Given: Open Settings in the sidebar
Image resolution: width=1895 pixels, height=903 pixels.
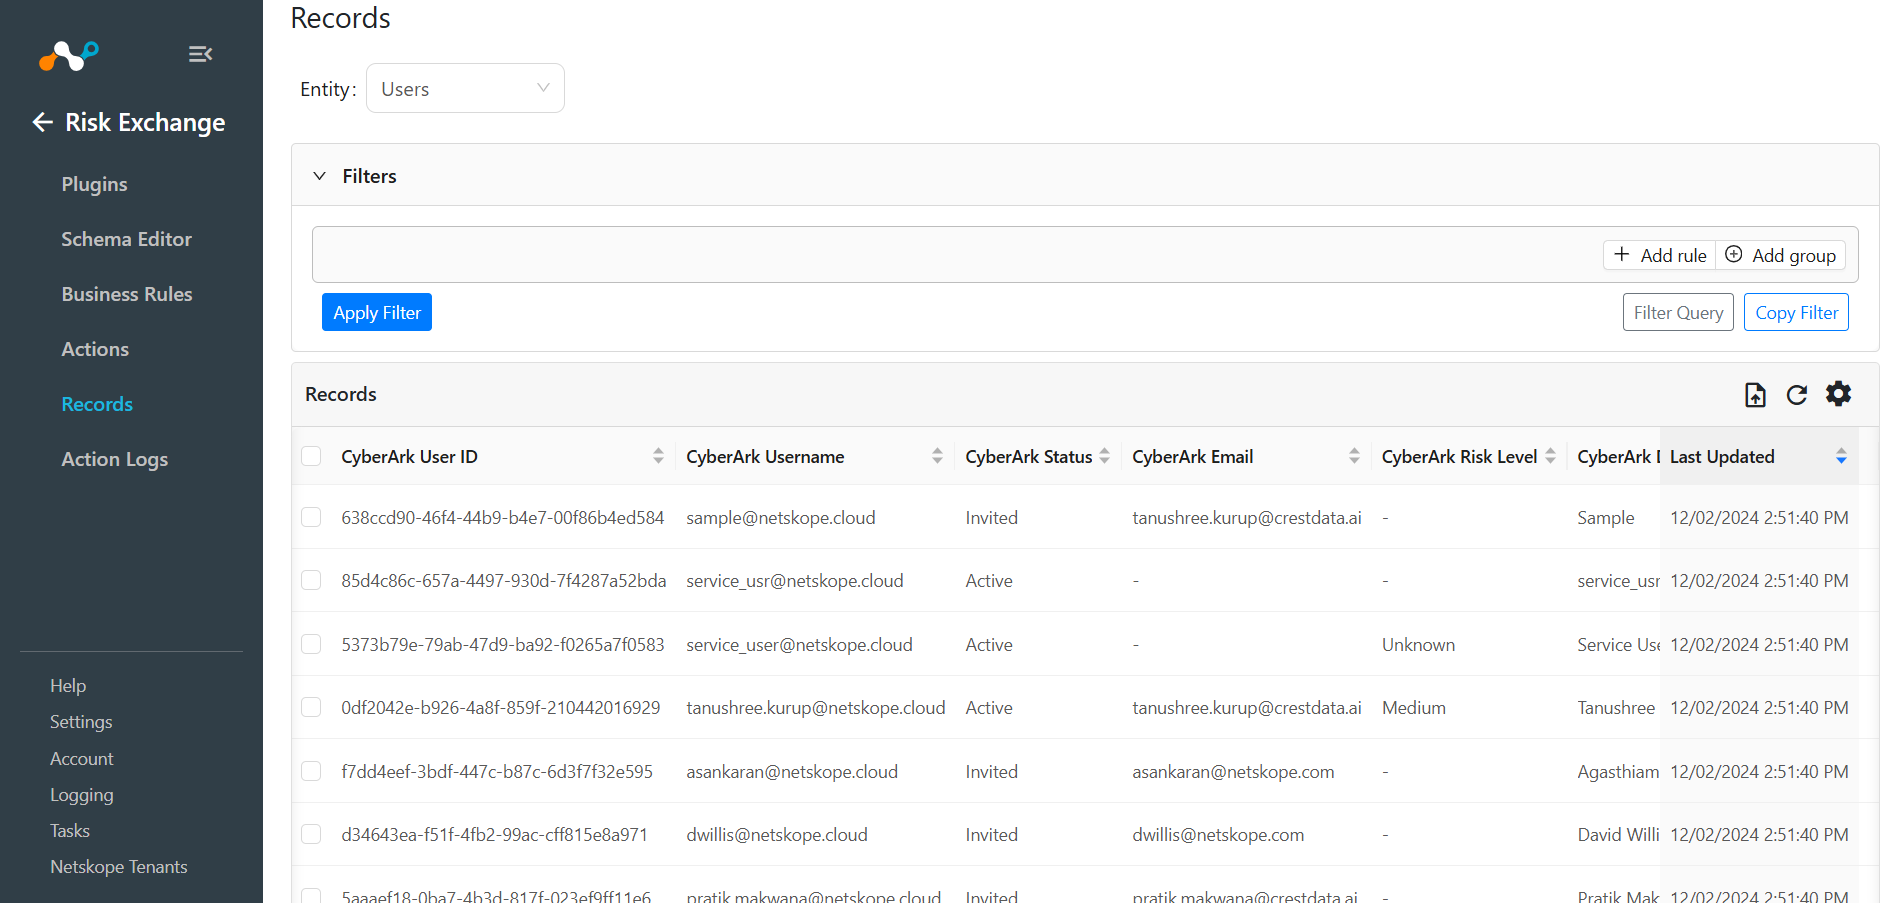Looking at the screenshot, I should [81, 722].
